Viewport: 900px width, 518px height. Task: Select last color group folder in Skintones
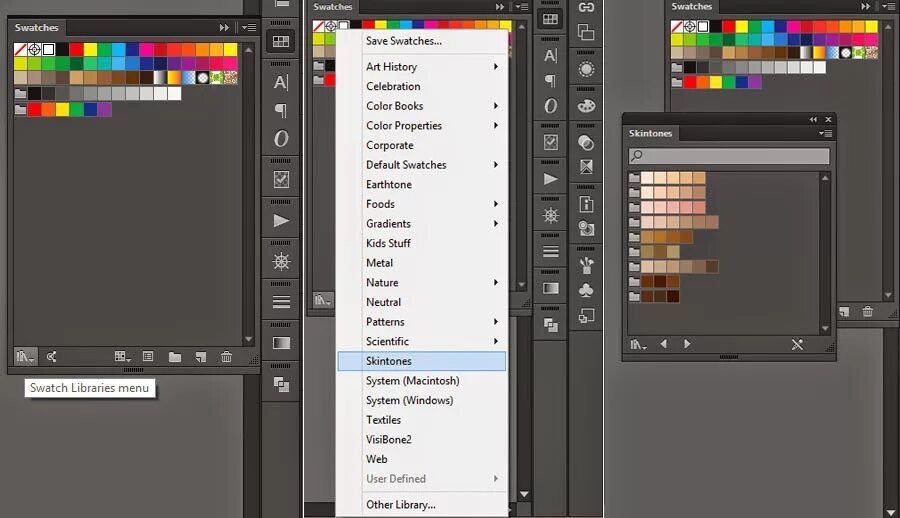(x=634, y=296)
